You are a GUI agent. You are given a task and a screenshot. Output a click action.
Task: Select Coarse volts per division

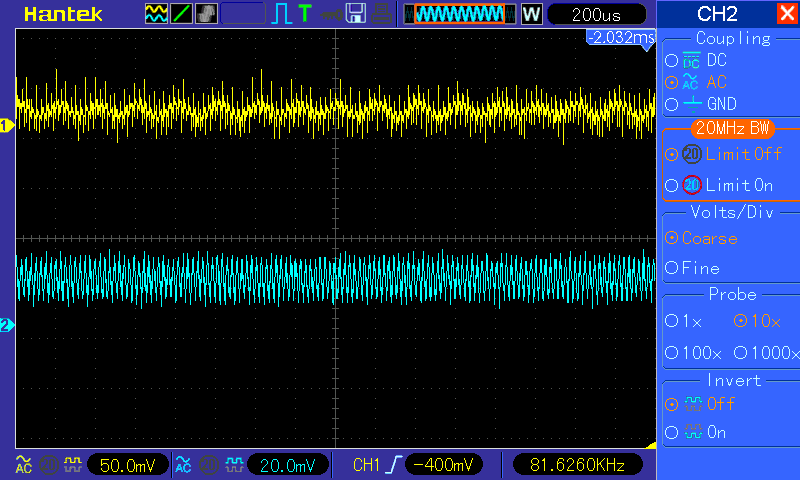click(x=702, y=238)
